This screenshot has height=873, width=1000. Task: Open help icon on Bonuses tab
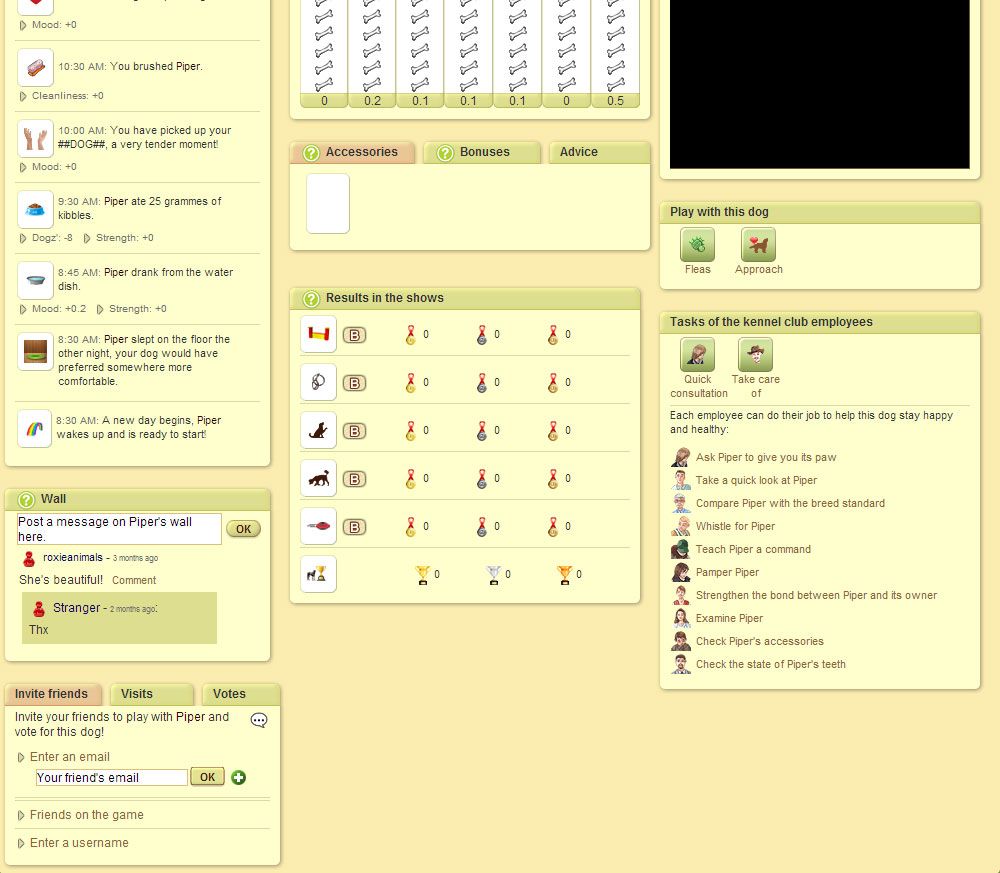tap(445, 153)
